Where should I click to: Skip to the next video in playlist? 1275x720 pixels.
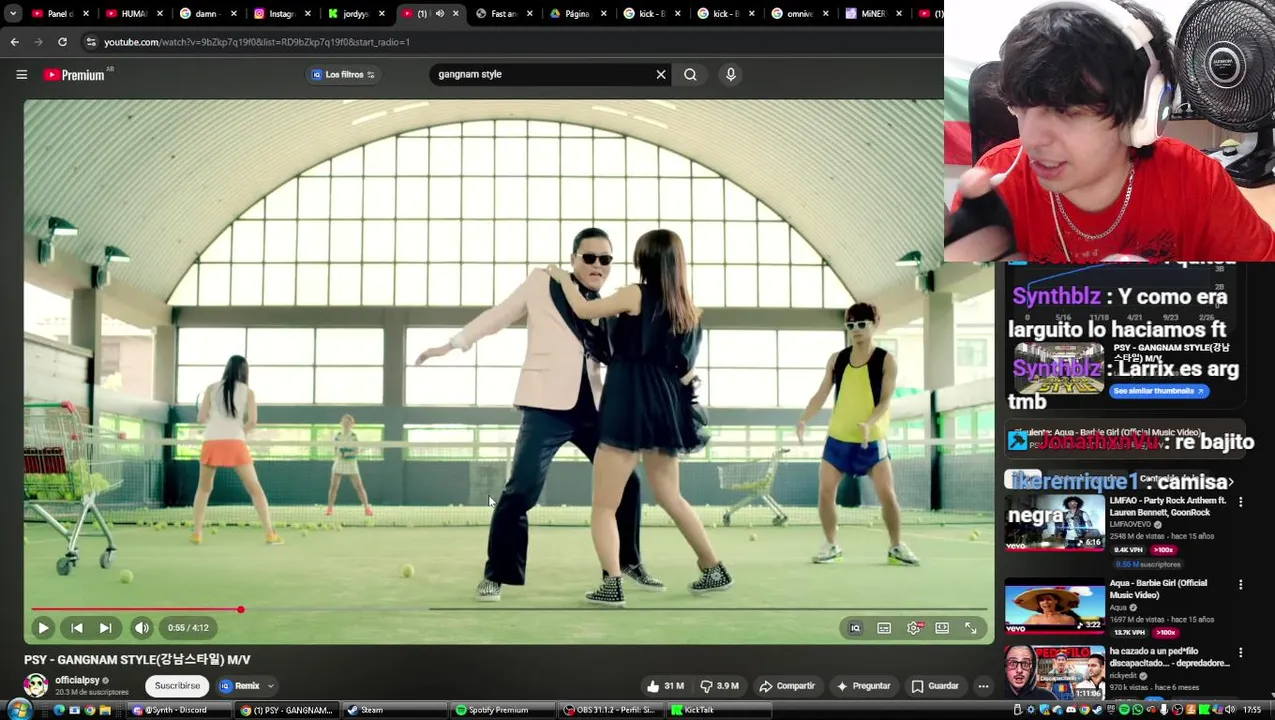(x=106, y=628)
